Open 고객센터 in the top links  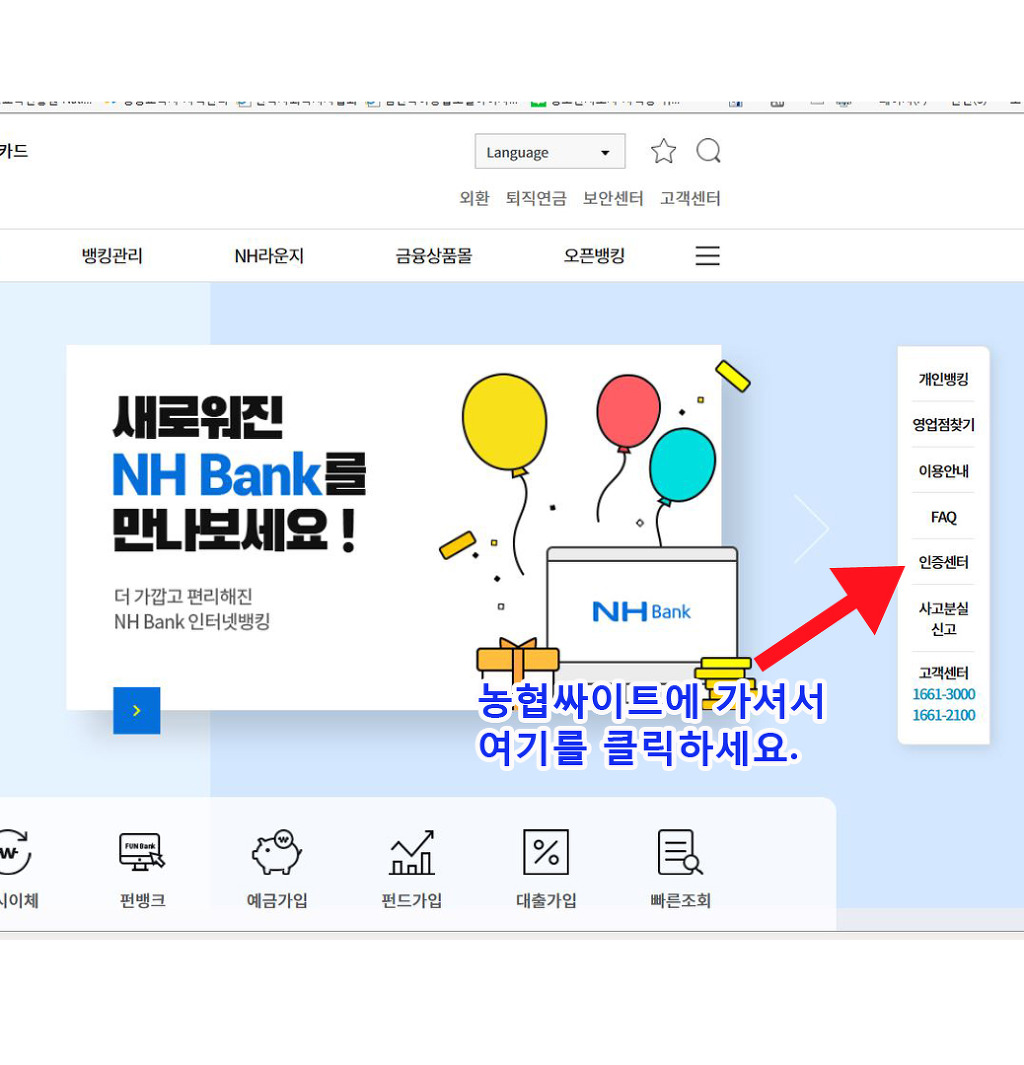click(690, 198)
